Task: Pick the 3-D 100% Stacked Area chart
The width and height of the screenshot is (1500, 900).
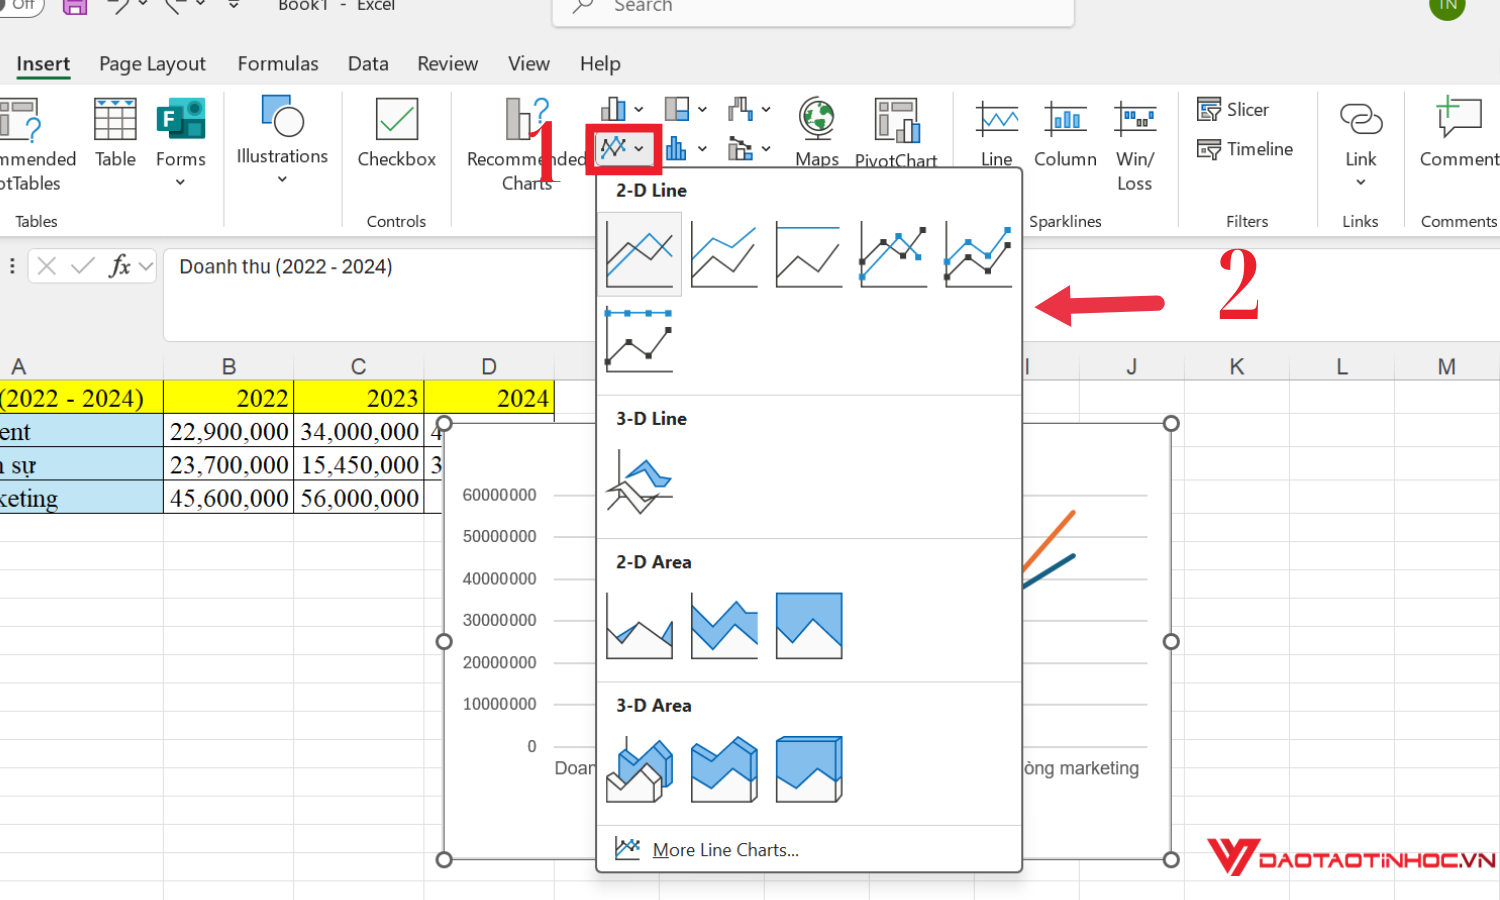Action: point(809,769)
